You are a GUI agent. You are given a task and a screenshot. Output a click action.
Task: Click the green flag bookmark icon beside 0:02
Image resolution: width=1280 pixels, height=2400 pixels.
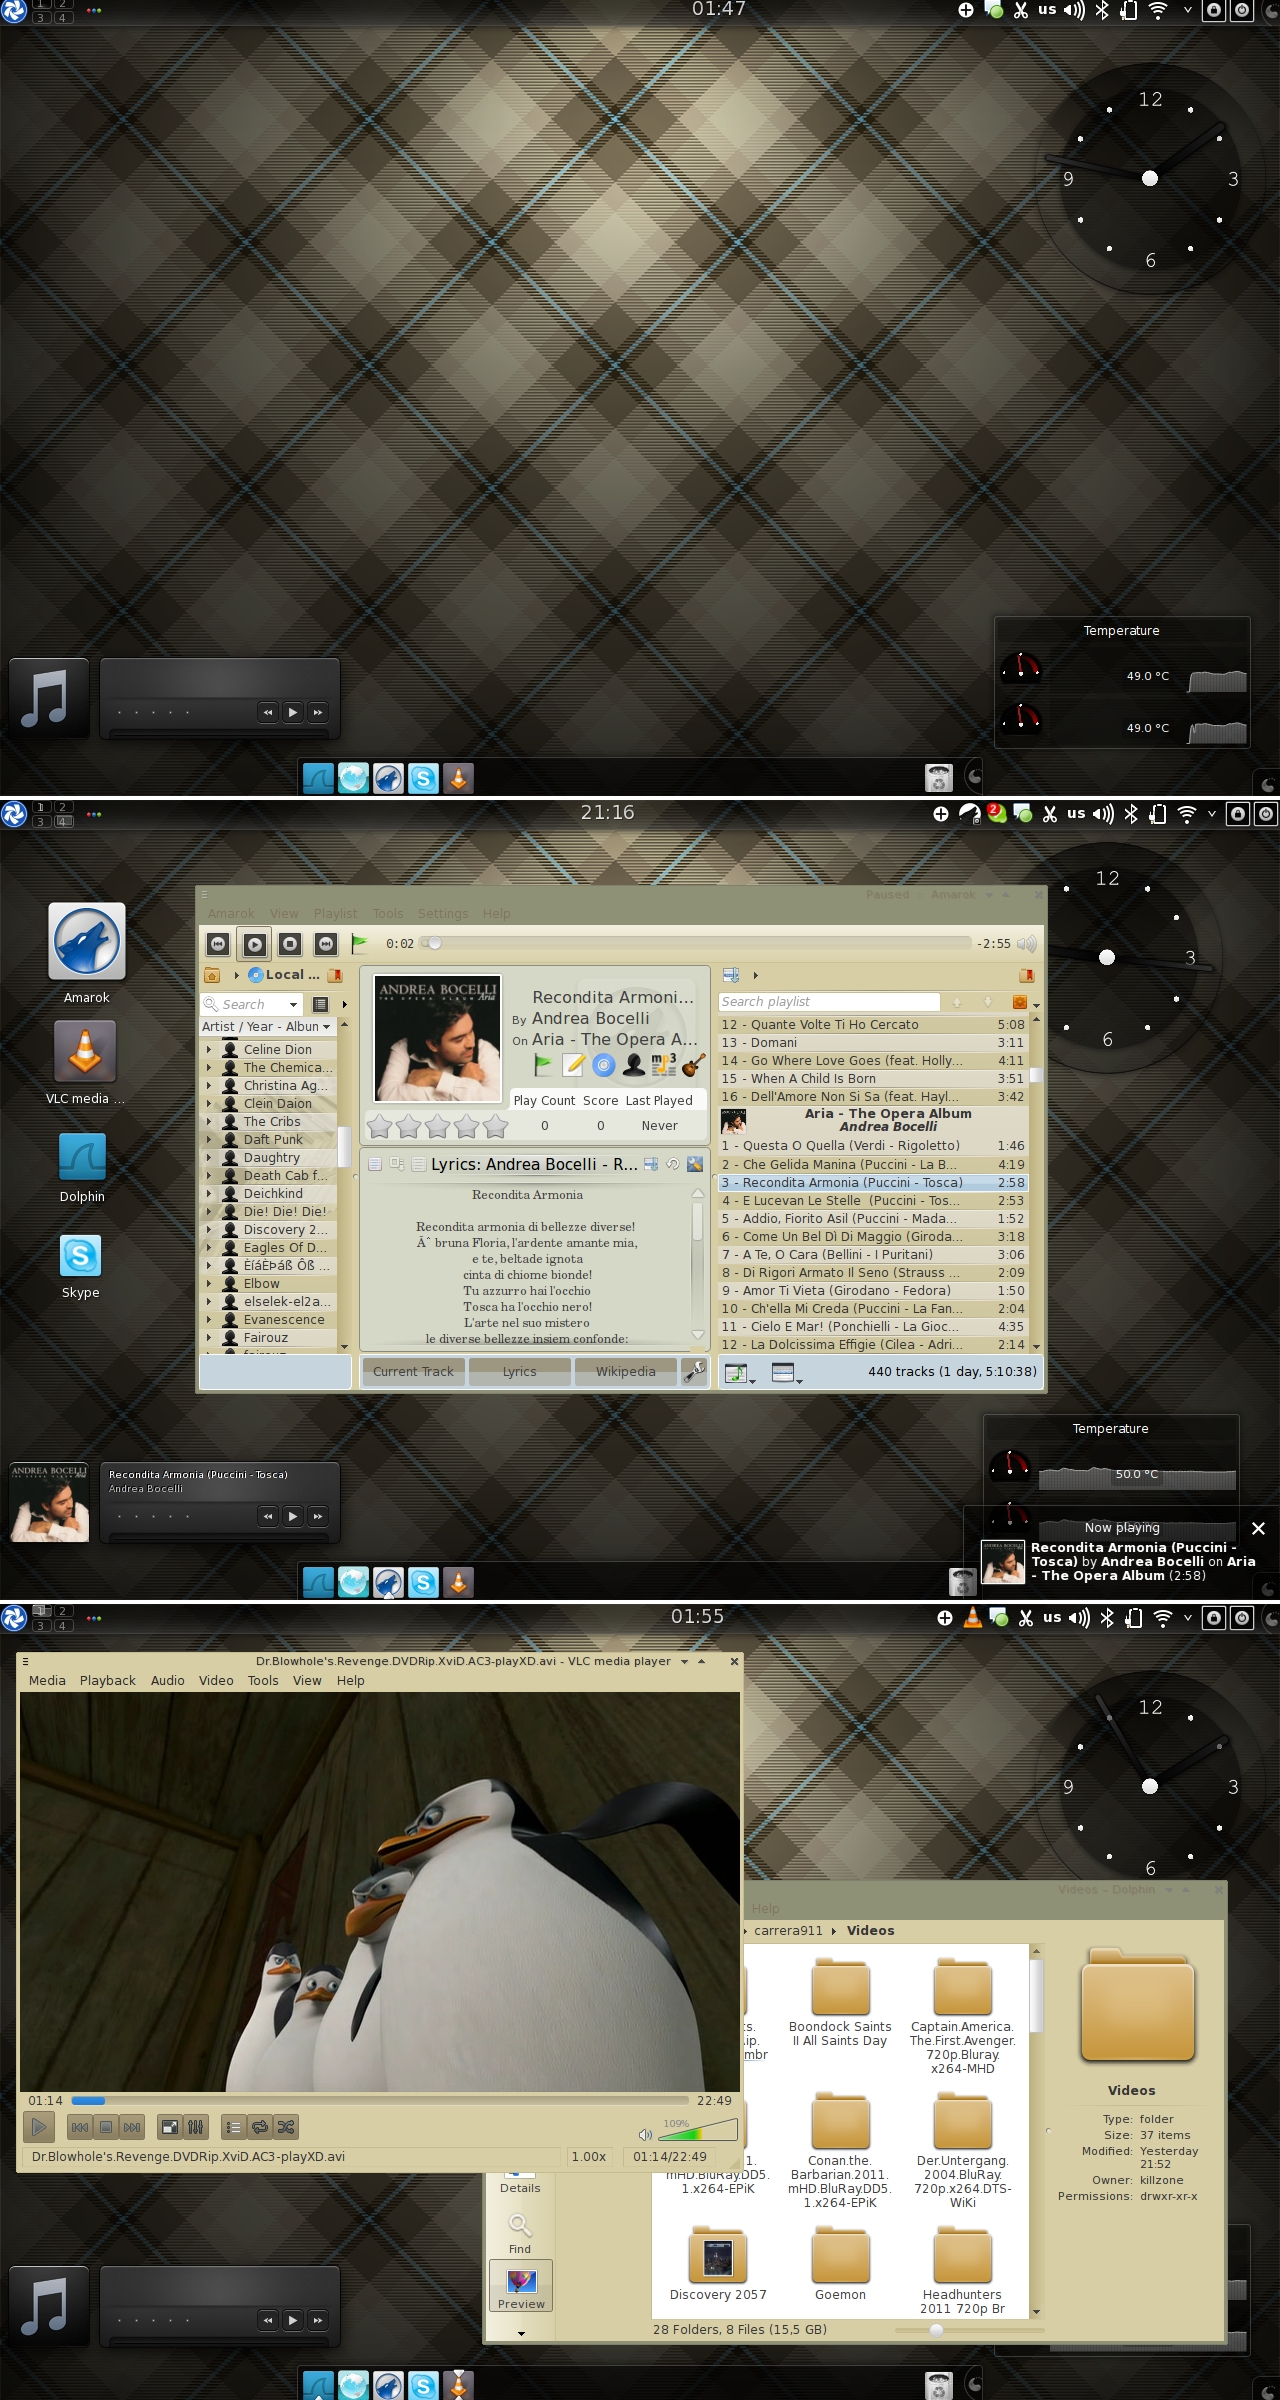[359, 942]
